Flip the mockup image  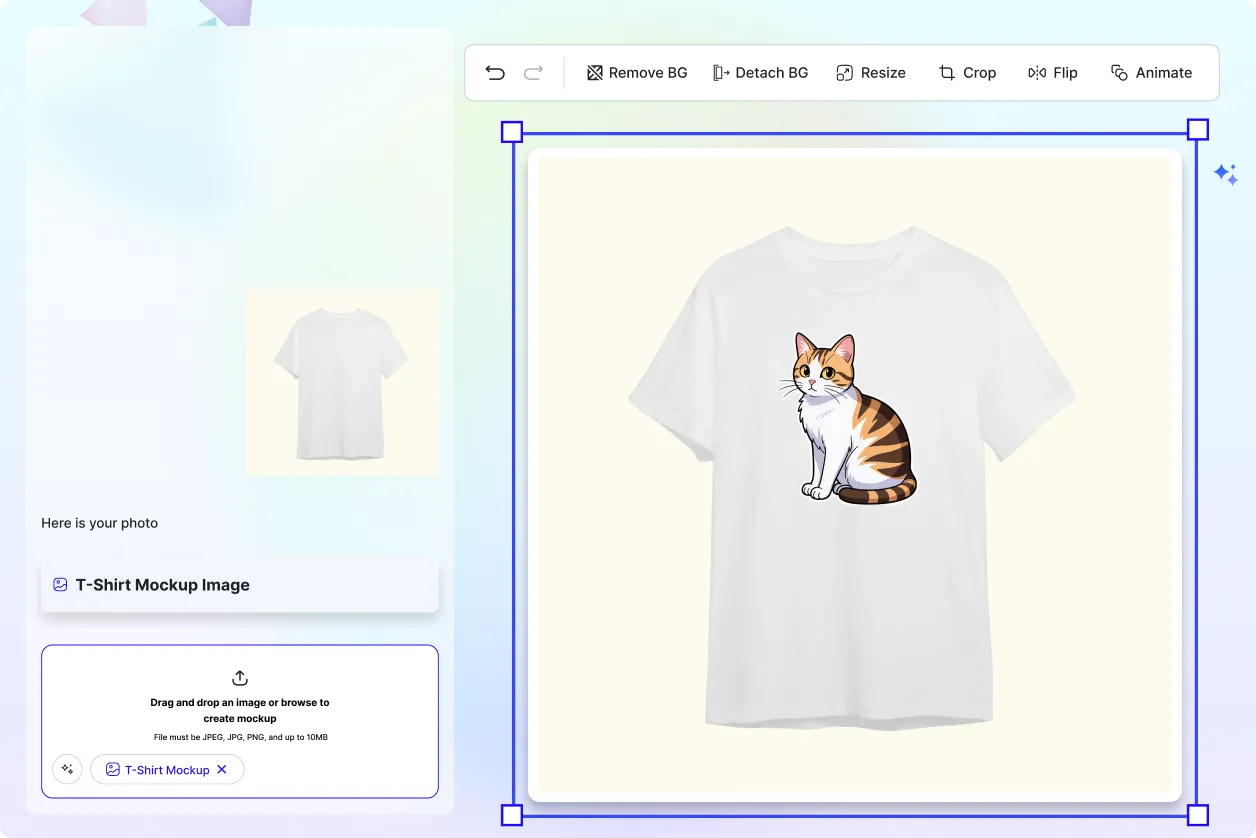(x=1052, y=72)
